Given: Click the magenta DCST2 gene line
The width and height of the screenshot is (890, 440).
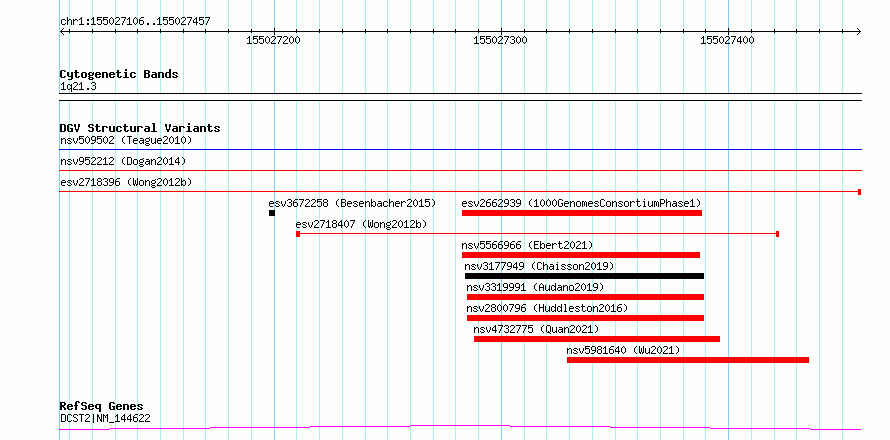Looking at the screenshot, I should coord(460,427).
